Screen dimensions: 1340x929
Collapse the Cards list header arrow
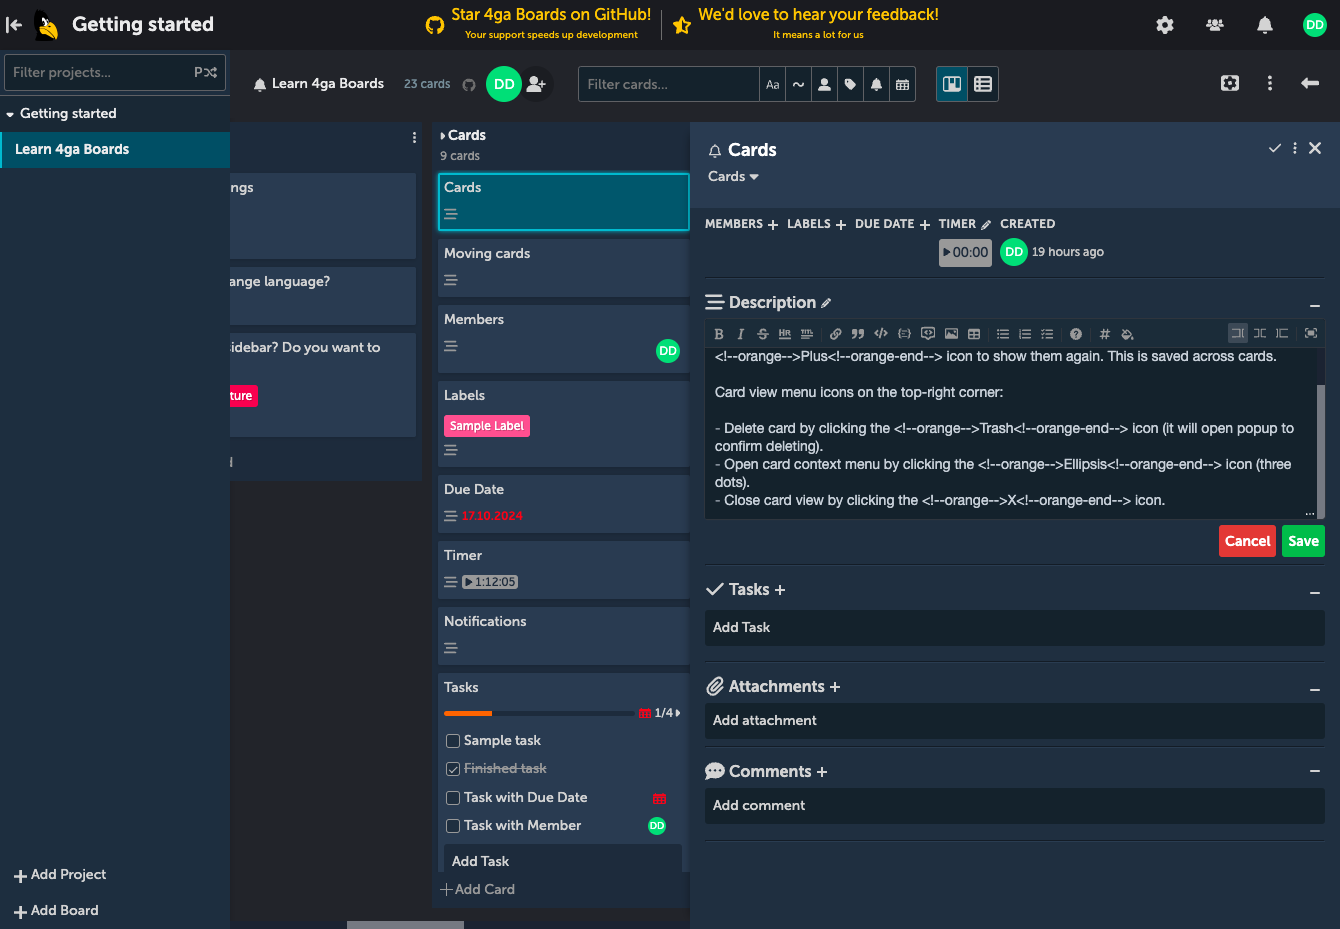coord(443,136)
